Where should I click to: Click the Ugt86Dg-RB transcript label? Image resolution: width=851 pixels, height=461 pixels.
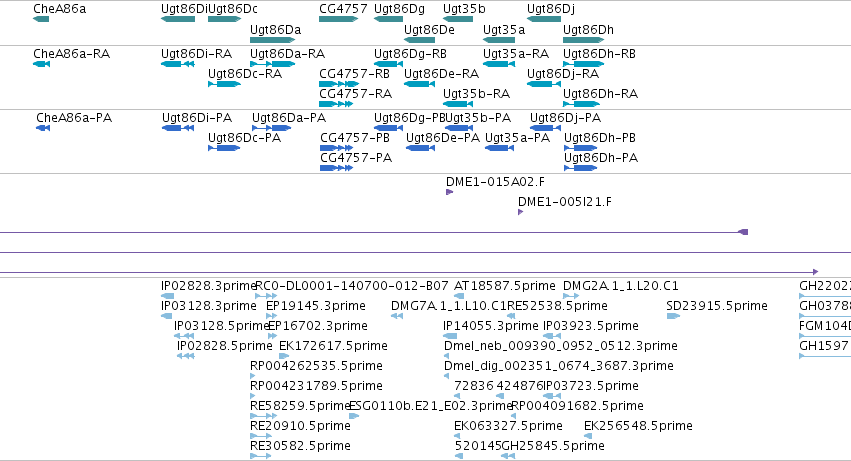tap(410, 54)
